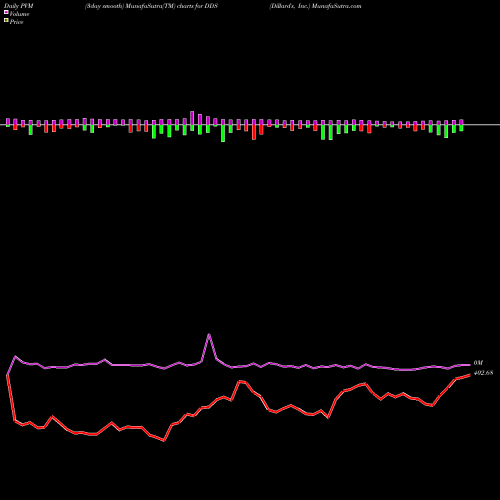Click the Price legend swatch
This screenshot has height=500, width=500.
tap(6, 20)
